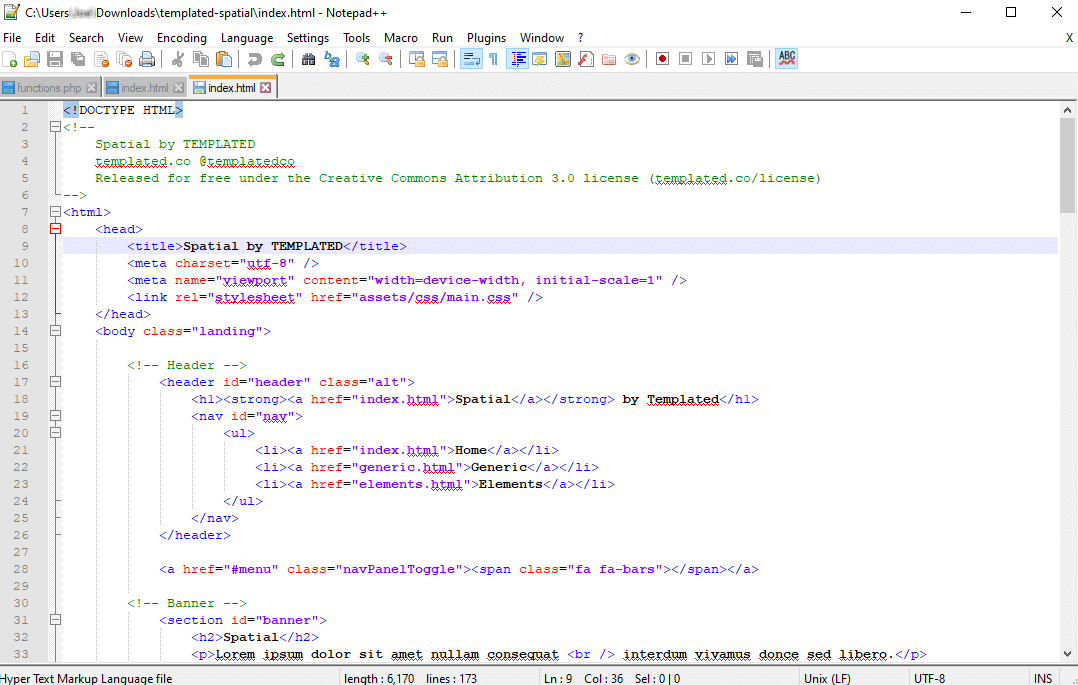Toggle document monitoring with the eye icon
The height and width of the screenshot is (685, 1078).
tap(632, 58)
